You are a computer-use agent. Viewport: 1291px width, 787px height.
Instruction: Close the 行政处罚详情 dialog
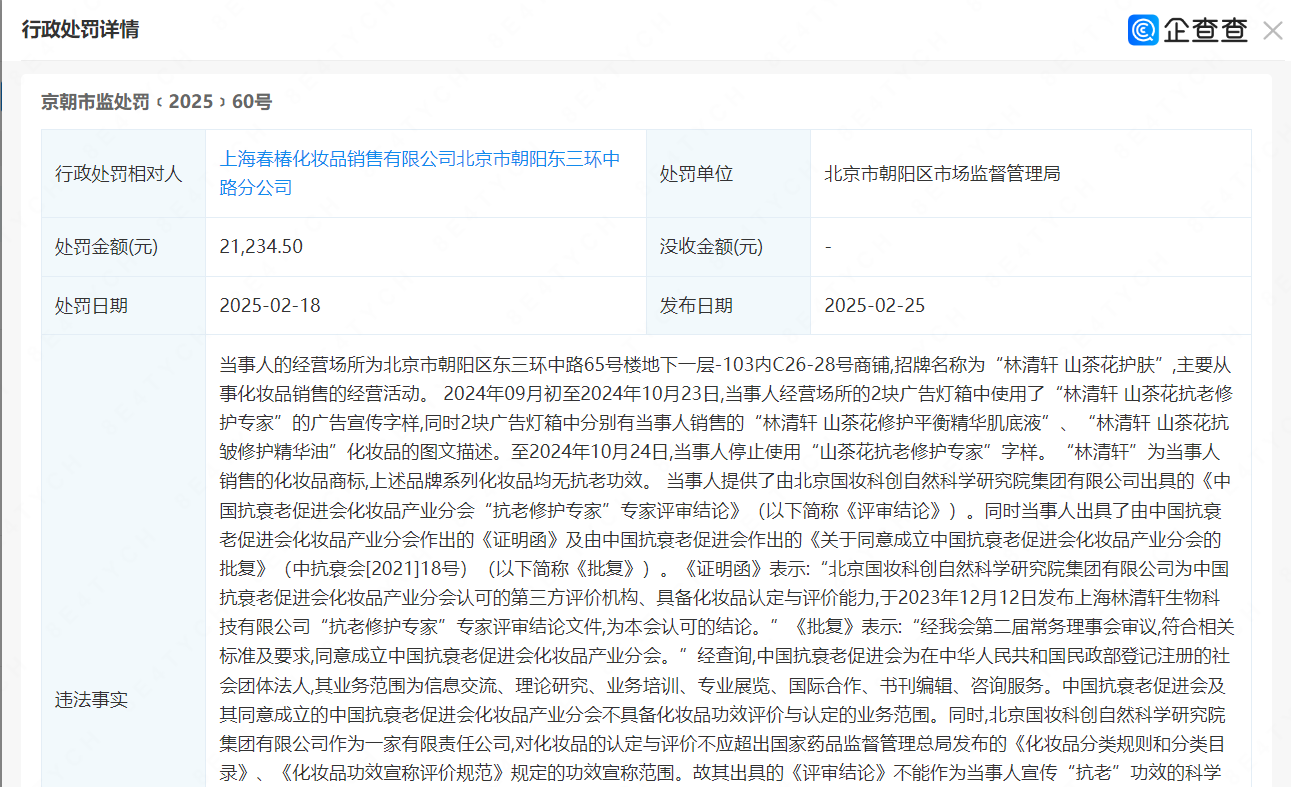tap(1272, 31)
